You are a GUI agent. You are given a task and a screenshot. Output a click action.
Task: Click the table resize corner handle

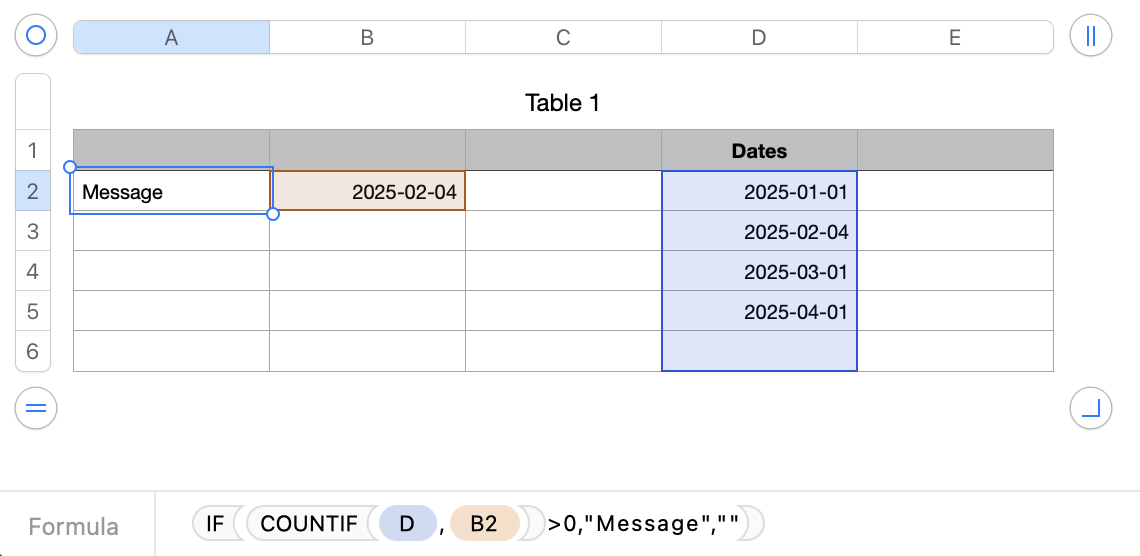click(1091, 408)
